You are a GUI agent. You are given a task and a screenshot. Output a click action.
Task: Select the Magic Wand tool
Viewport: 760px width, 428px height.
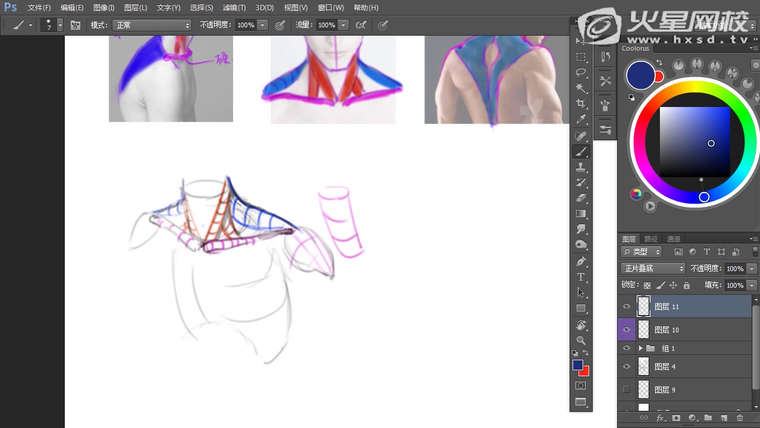pyautogui.click(x=581, y=88)
